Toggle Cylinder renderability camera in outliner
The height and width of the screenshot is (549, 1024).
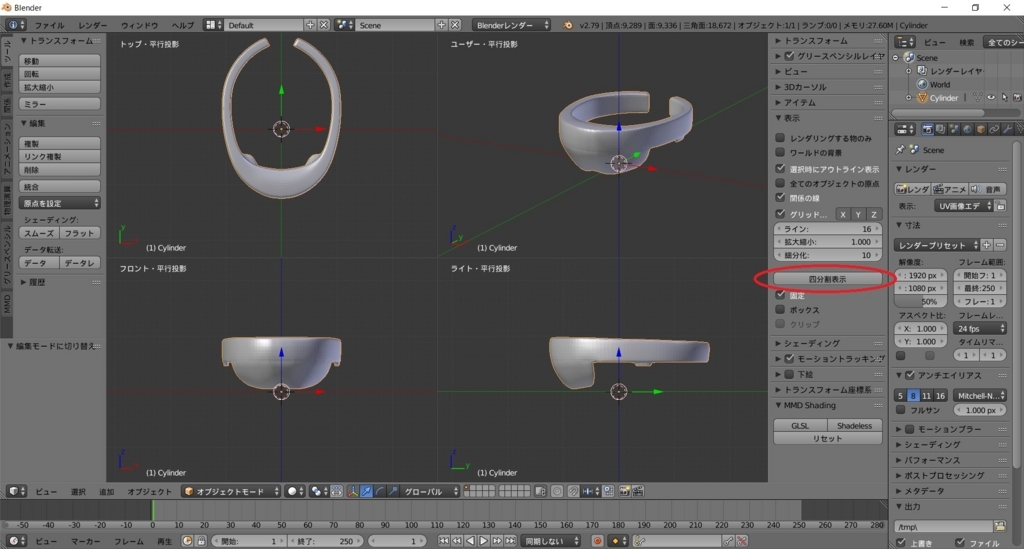[x=1017, y=97]
